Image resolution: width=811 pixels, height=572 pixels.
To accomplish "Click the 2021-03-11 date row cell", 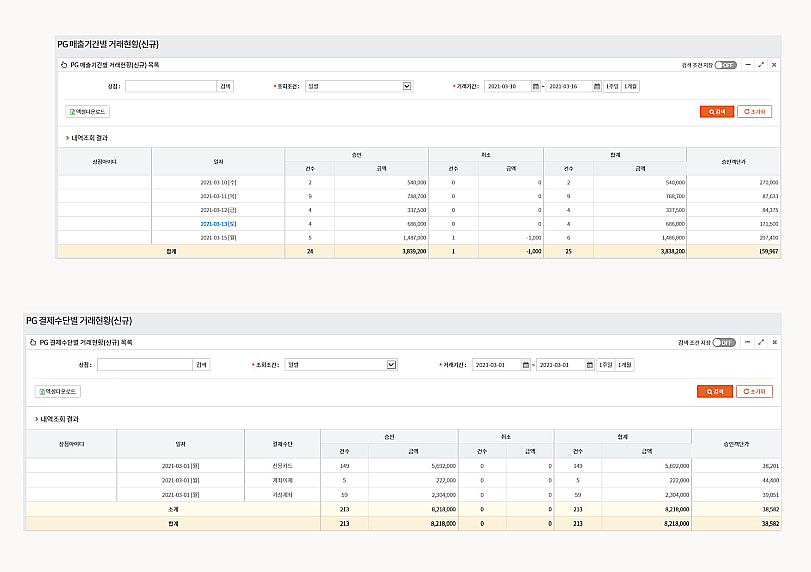I will coord(218,197).
